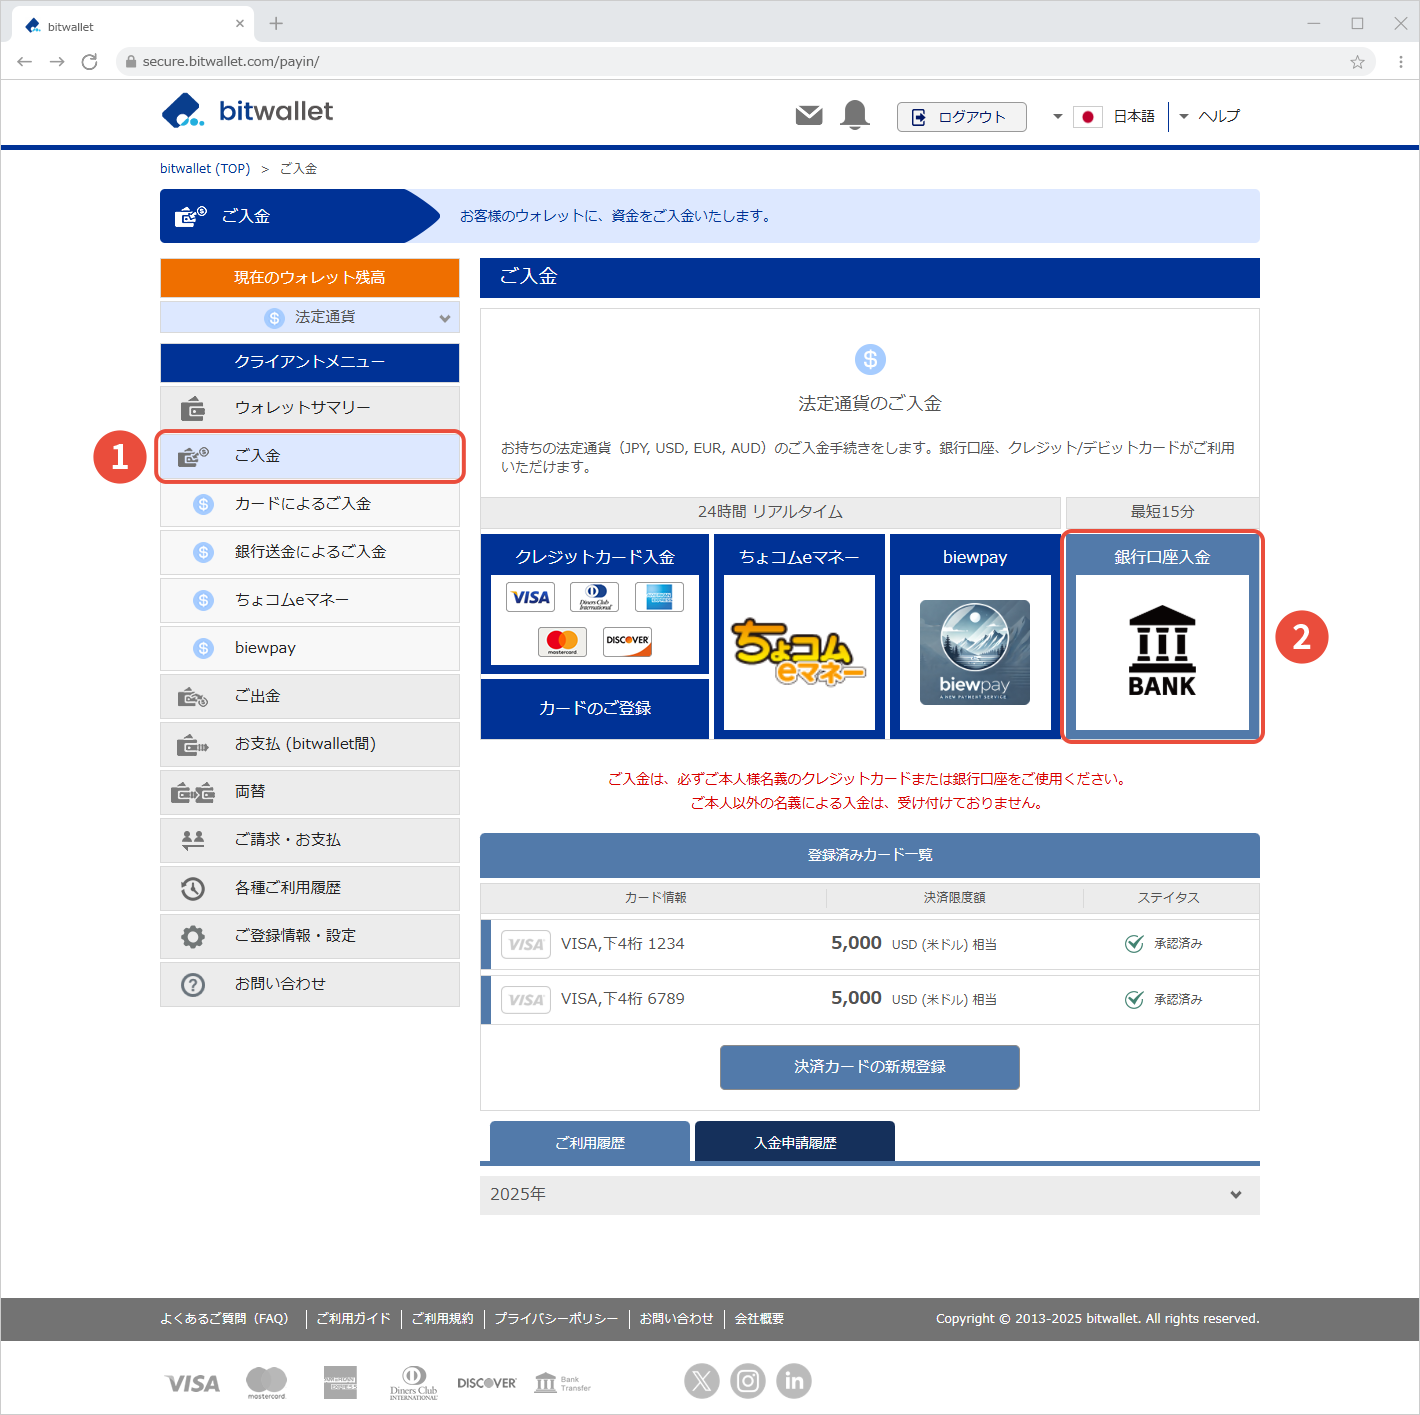This screenshot has width=1420, height=1415.
Task: Open a new browser tab
Action: [276, 23]
